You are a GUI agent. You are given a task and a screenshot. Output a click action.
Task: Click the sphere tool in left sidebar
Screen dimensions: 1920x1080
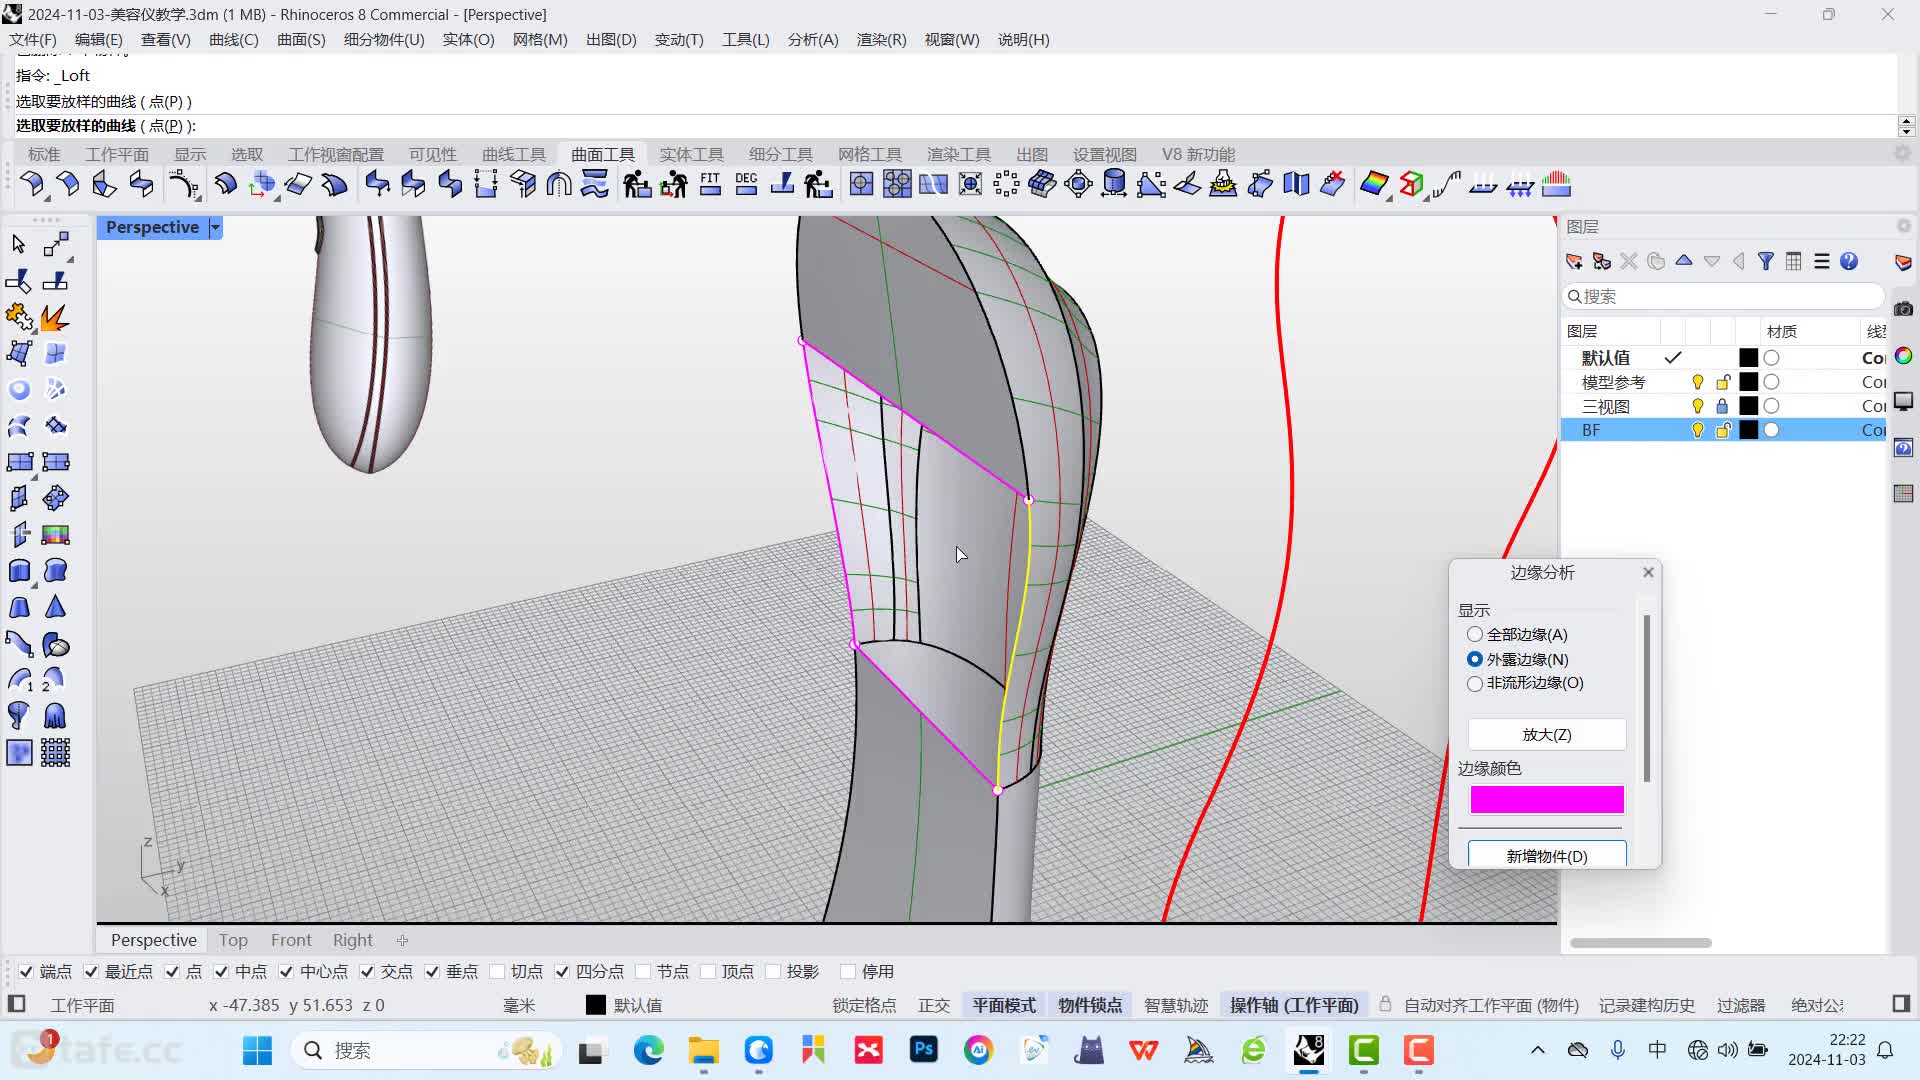19,390
